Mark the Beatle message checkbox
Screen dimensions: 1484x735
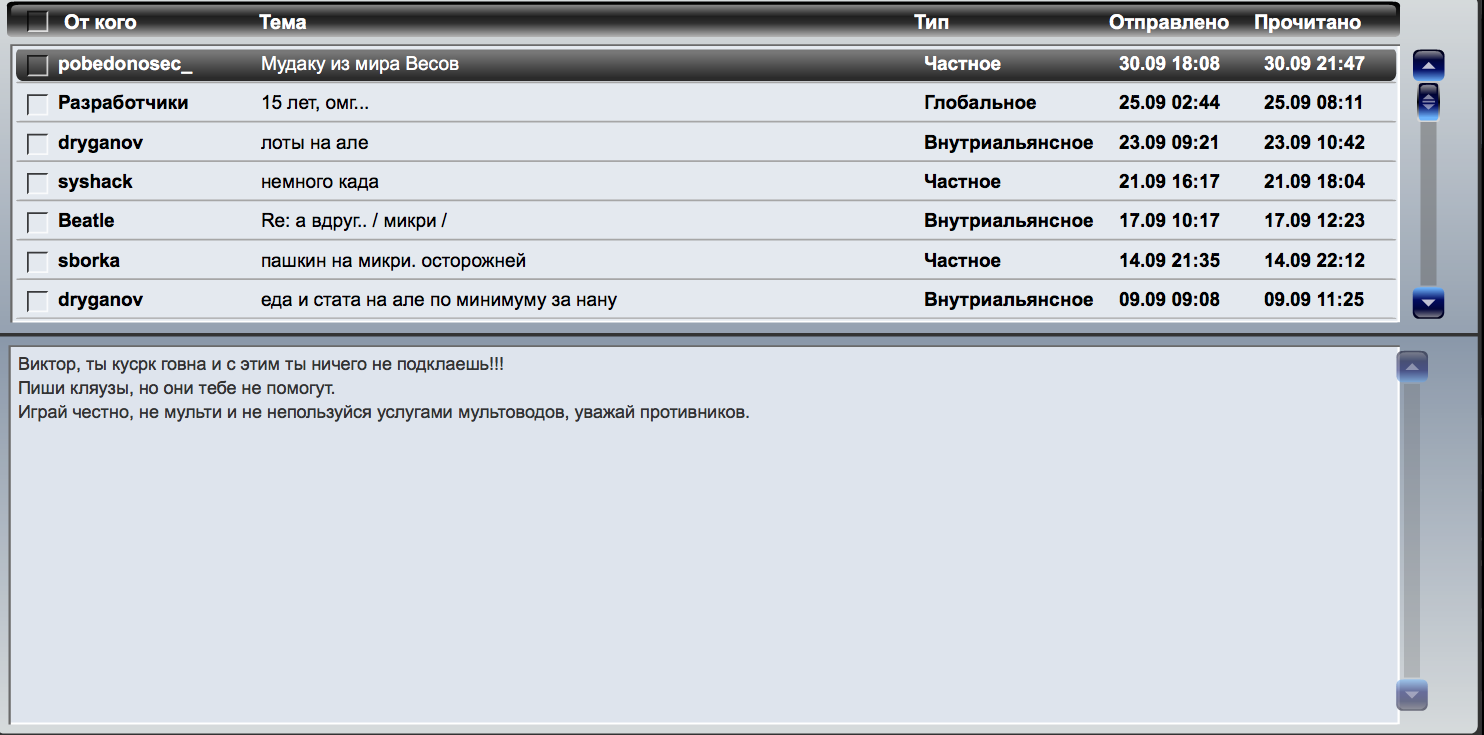(38, 222)
